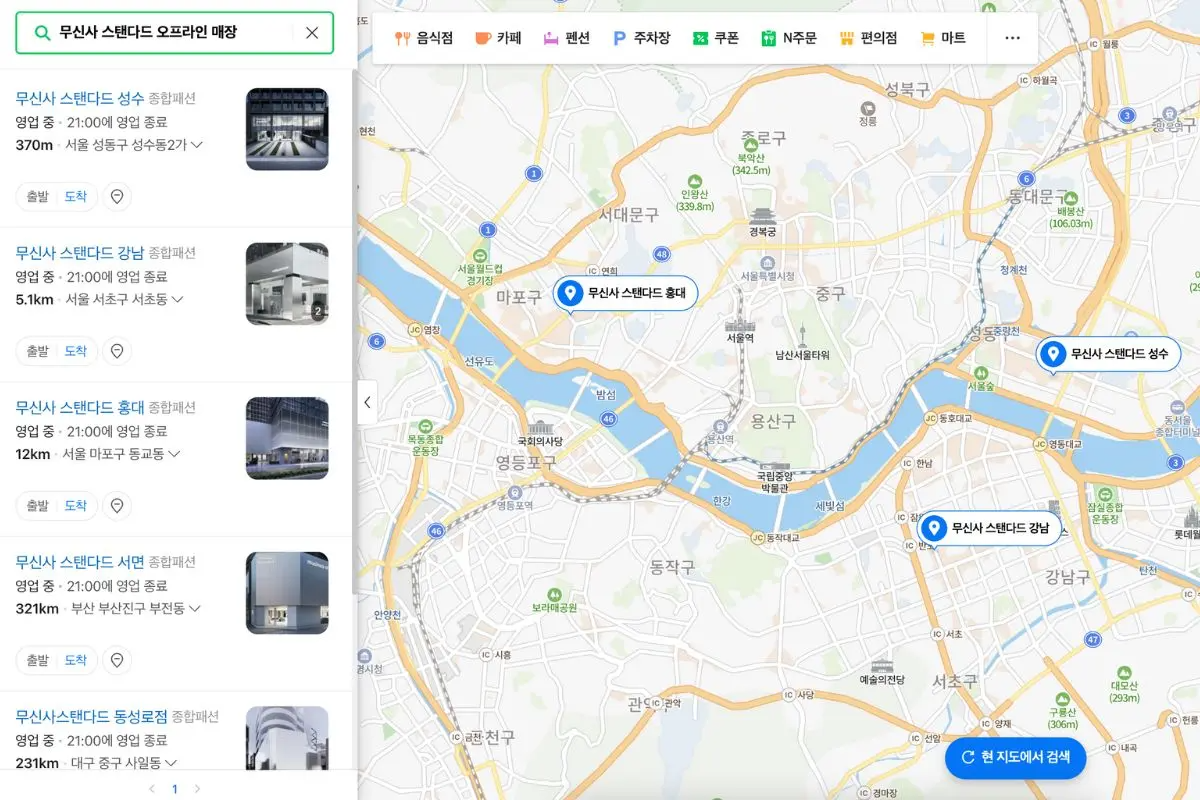Toggle the bookmark pin for 무신사 스탠다드 서면

point(117,660)
